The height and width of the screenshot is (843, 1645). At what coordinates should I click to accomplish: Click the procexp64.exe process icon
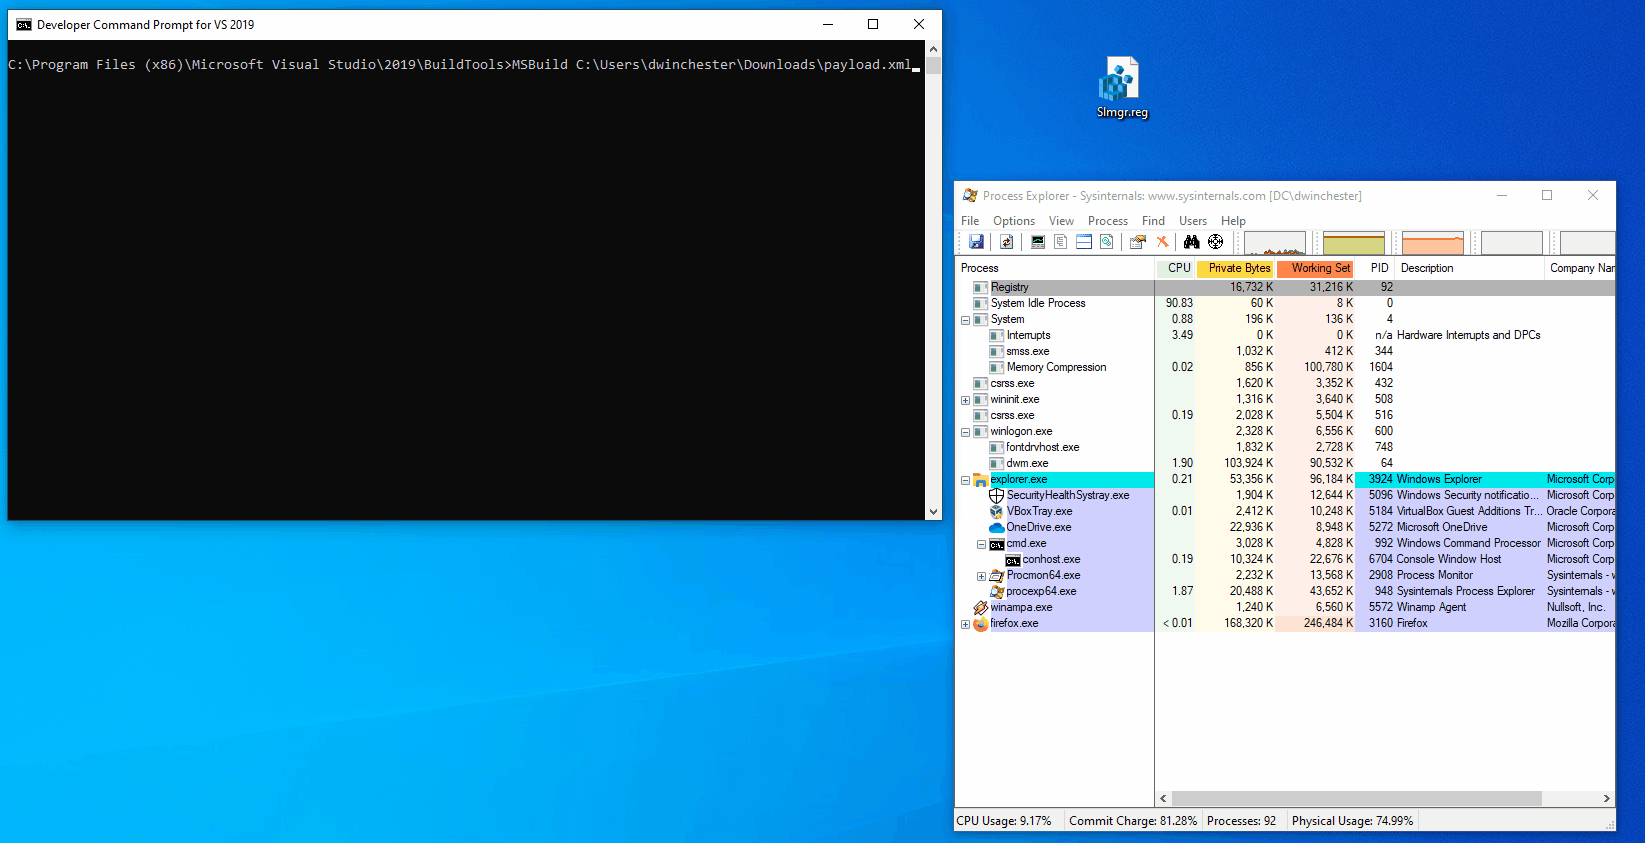[997, 591]
